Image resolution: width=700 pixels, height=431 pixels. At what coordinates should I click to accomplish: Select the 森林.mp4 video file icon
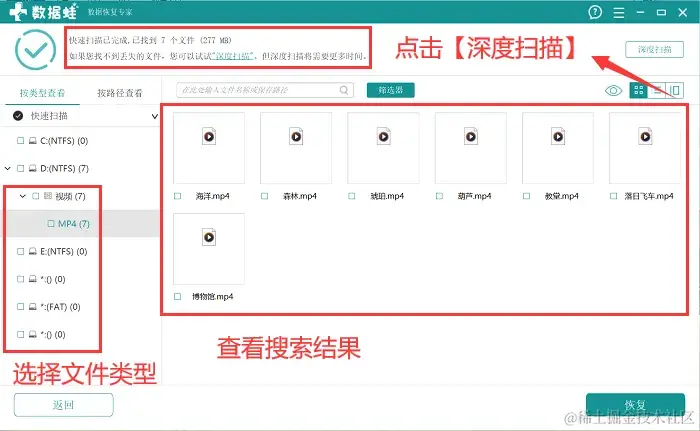(x=296, y=137)
